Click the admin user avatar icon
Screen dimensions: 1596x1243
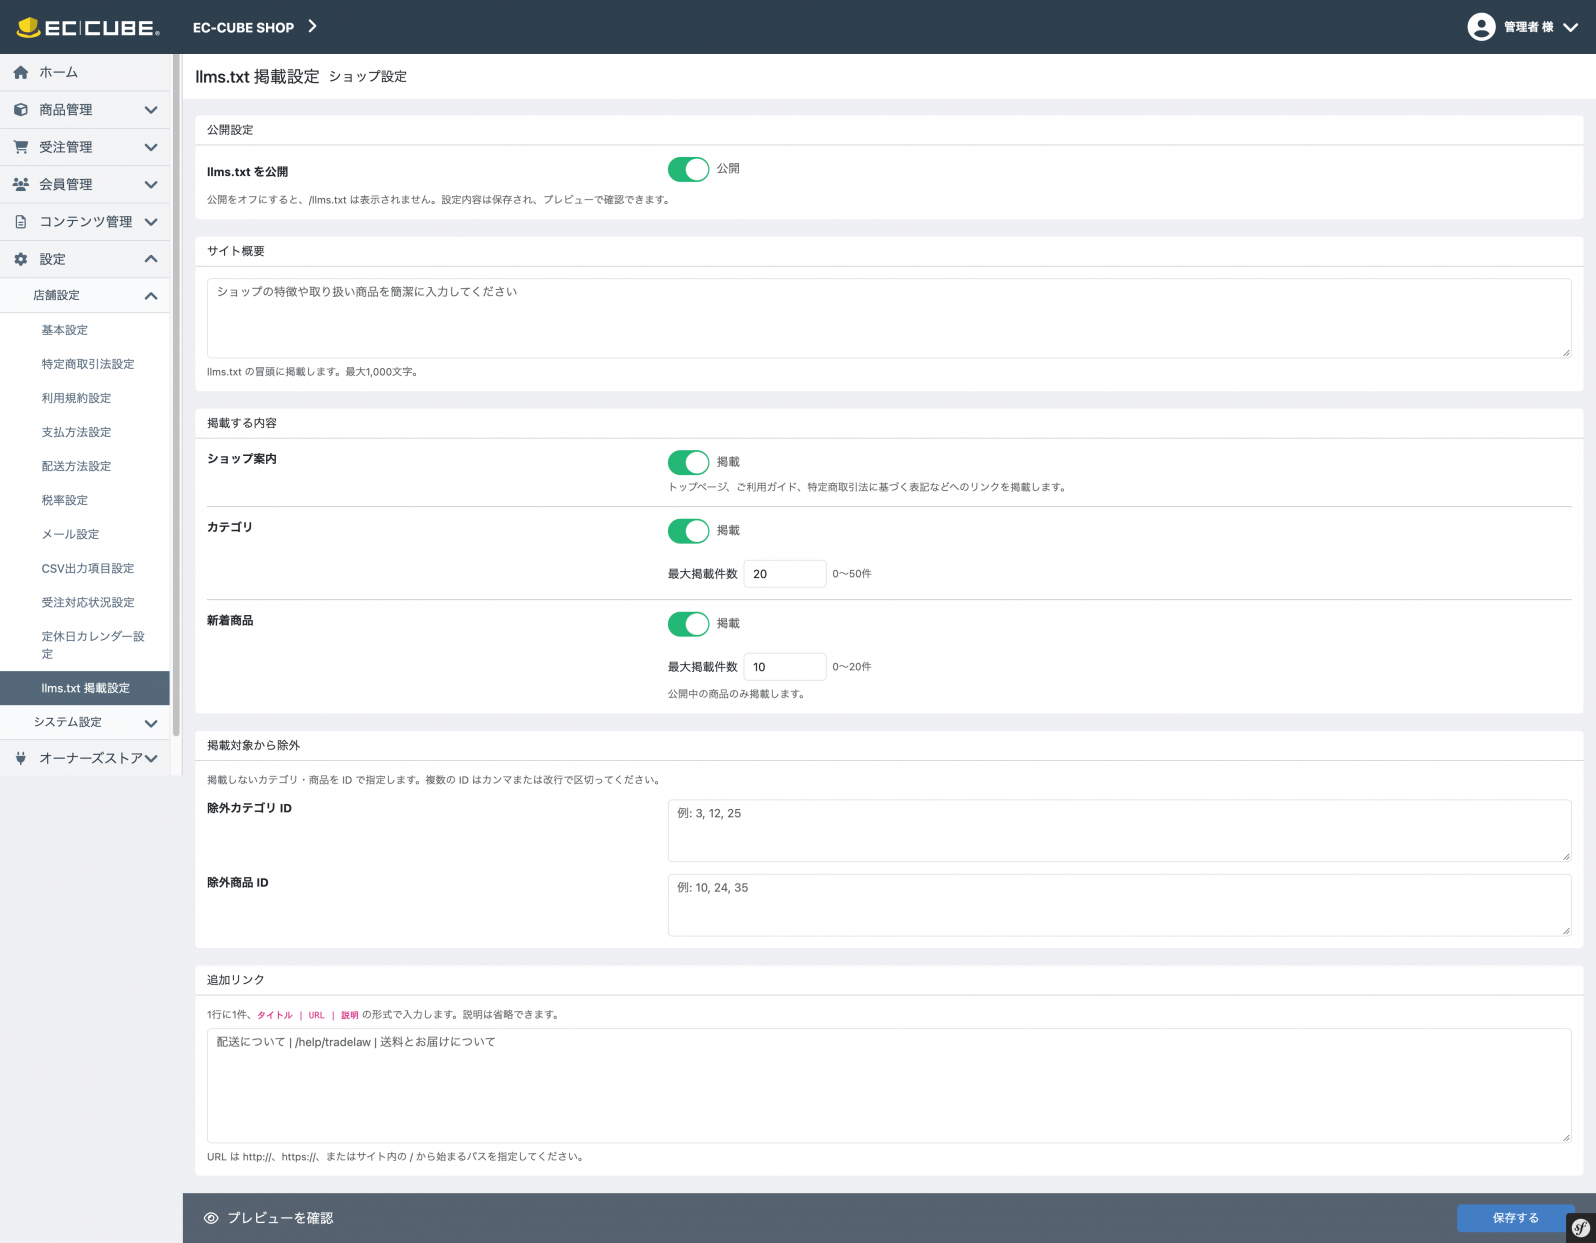point(1481,27)
